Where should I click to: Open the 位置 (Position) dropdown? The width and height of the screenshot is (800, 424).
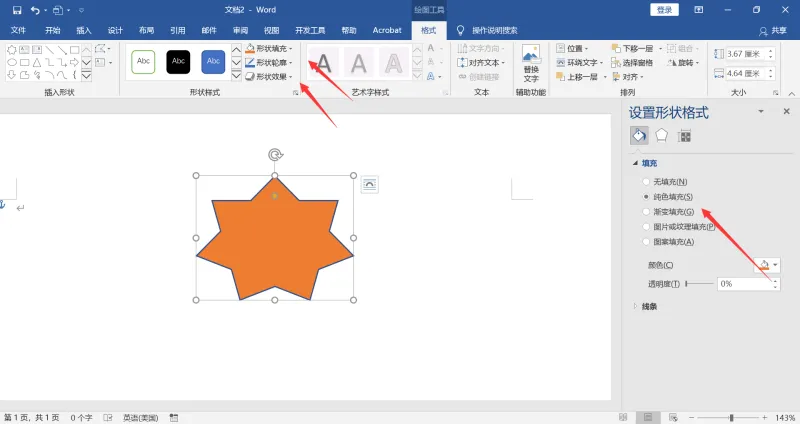pos(572,48)
